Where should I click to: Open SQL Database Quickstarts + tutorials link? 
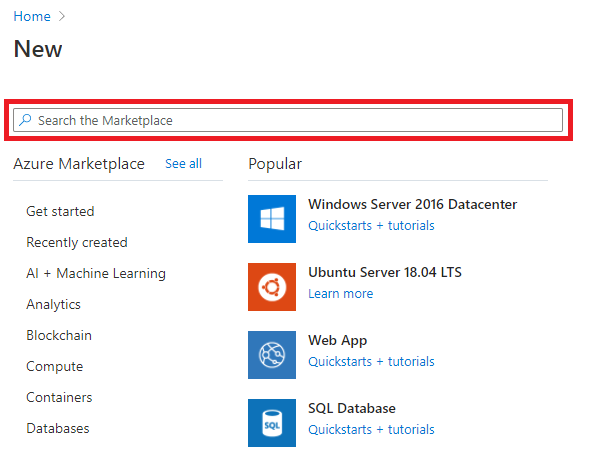pyautogui.click(x=372, y=429)
